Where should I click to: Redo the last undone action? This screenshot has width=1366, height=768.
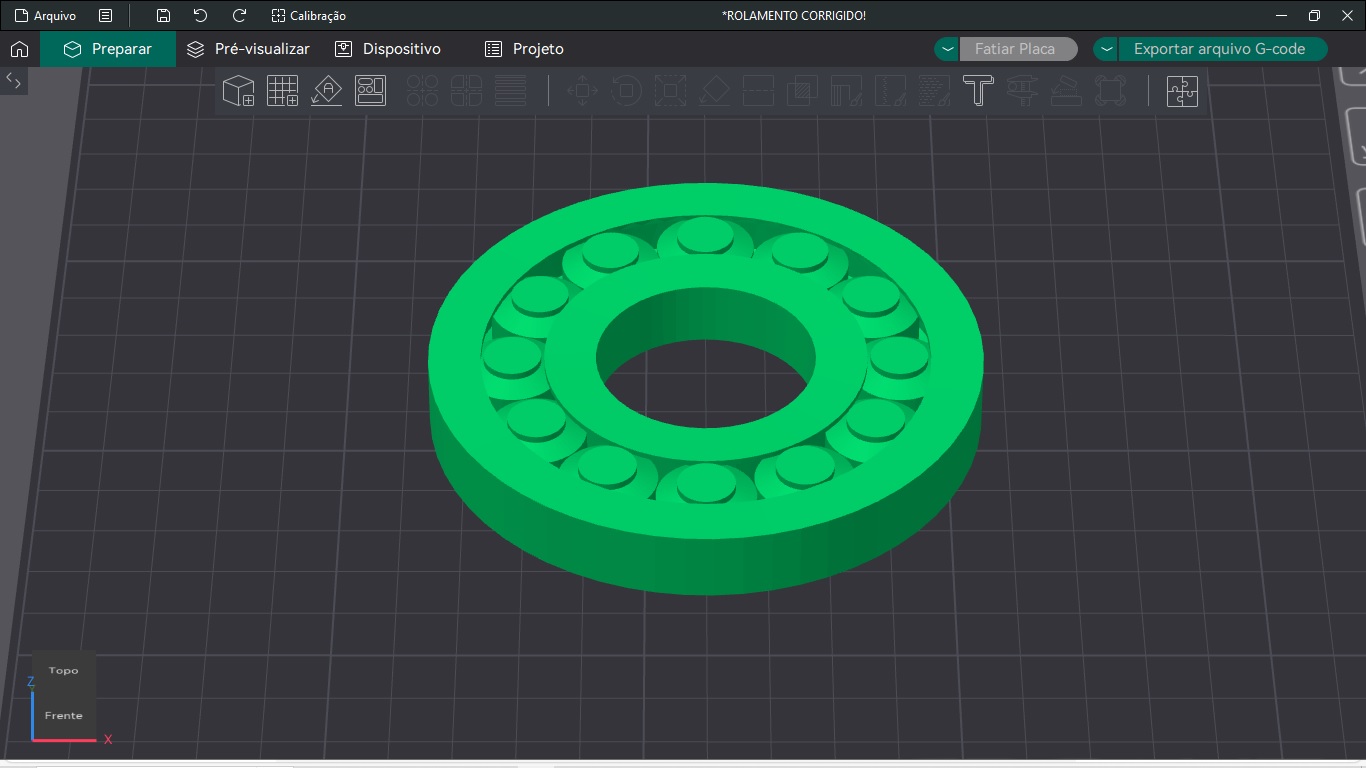tap(239, 16)
